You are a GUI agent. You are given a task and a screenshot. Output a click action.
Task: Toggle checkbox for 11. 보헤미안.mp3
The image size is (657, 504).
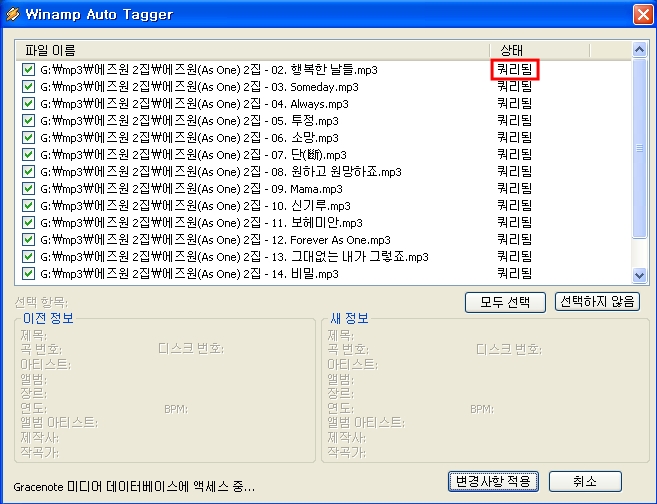click(x=28, y=222)
